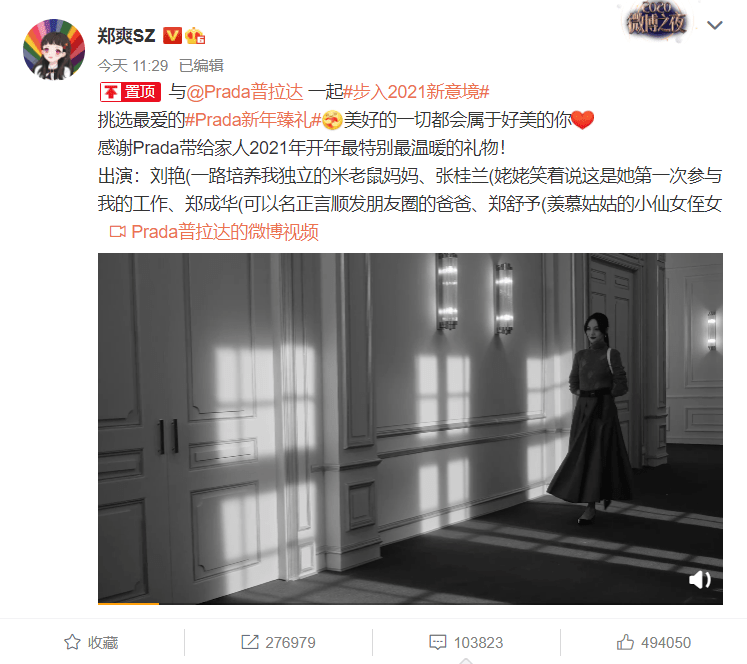Viewport: 747px width, 664px height.
Task: Play the black-and-white hallway video
Action: (x=410, y=429)
